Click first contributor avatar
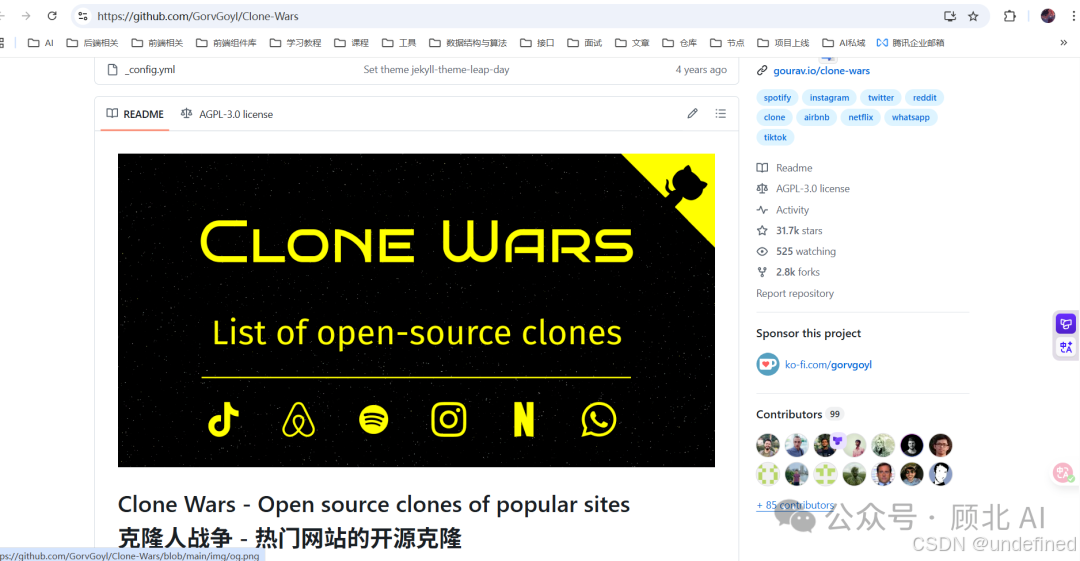This screenshot has height=561, width=1080. 768,445
